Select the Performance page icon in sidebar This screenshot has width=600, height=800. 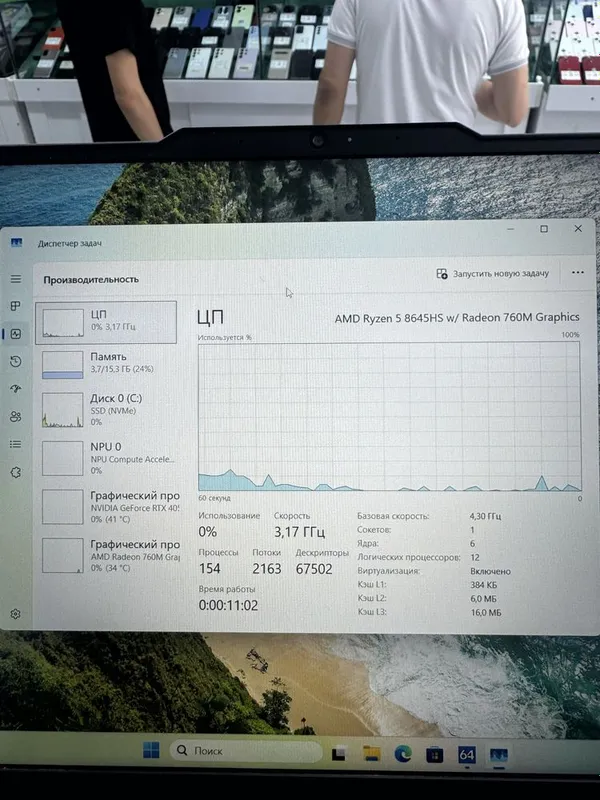point(16,334)
